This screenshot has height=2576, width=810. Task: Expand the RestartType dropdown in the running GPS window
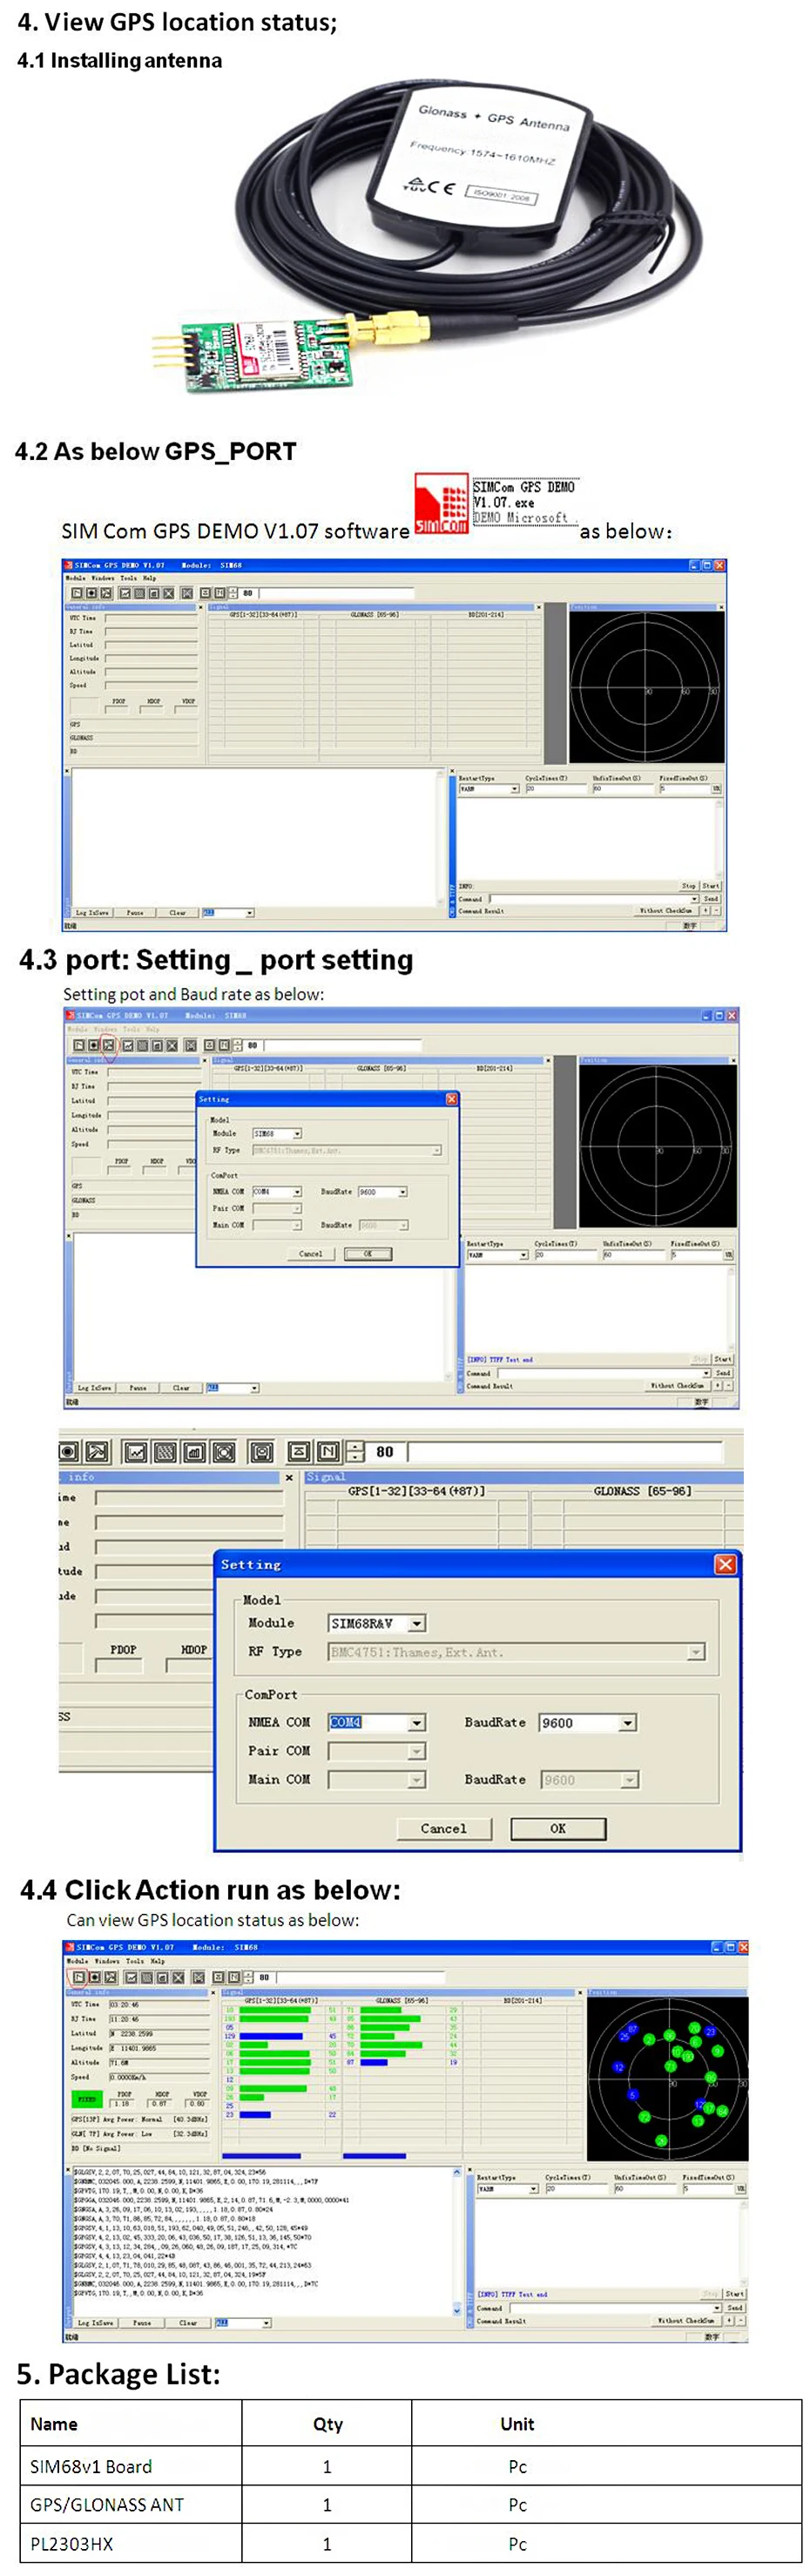point(533,2189)
